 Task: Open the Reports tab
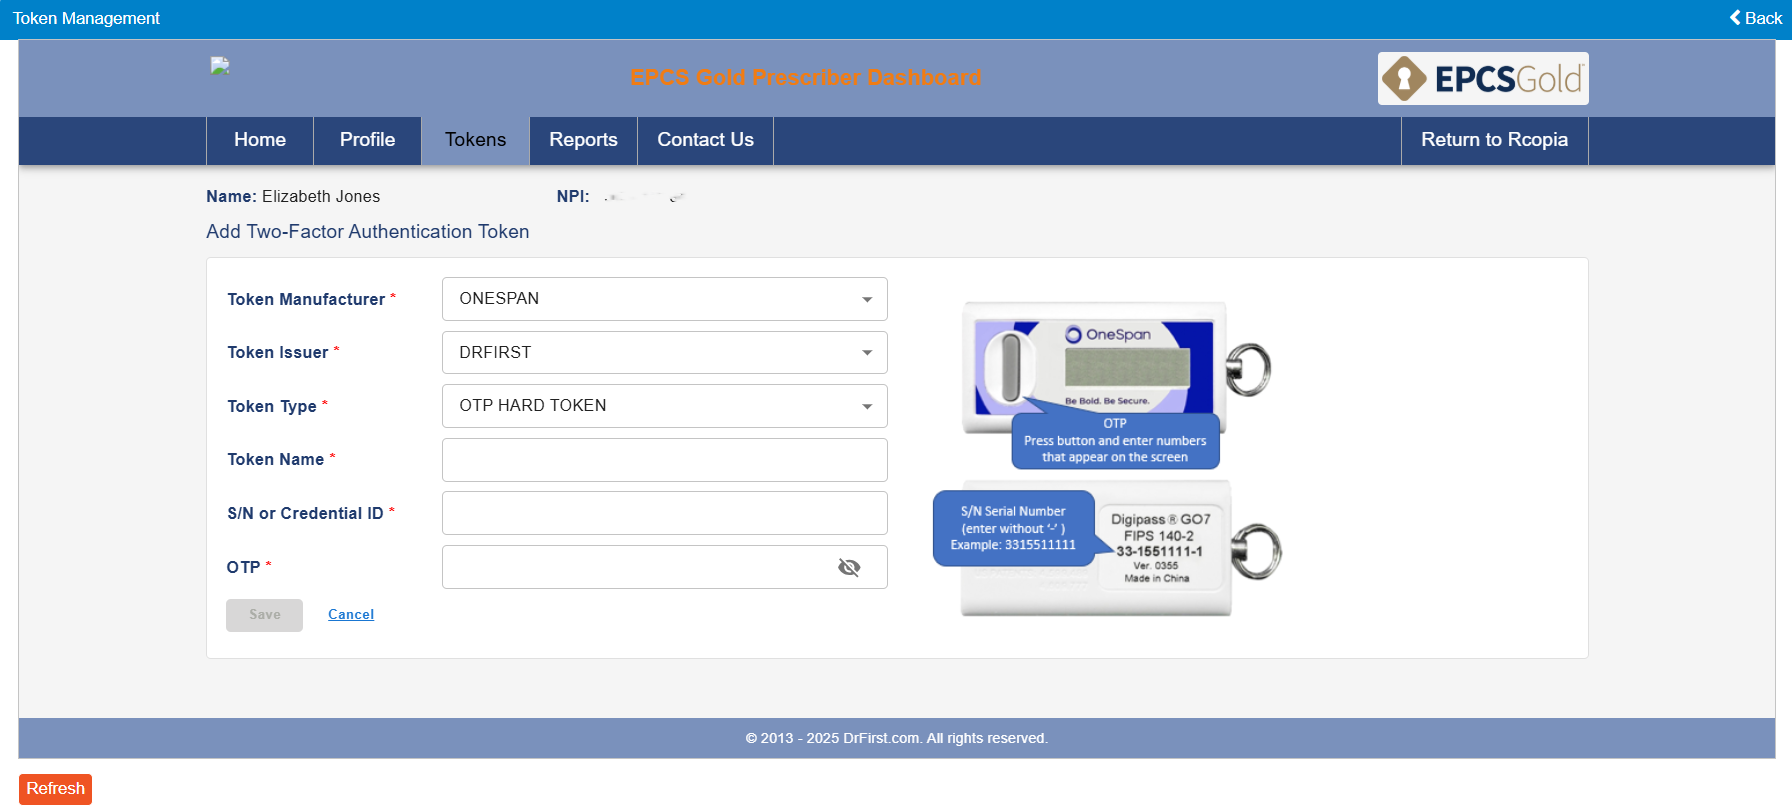(583, 140)
